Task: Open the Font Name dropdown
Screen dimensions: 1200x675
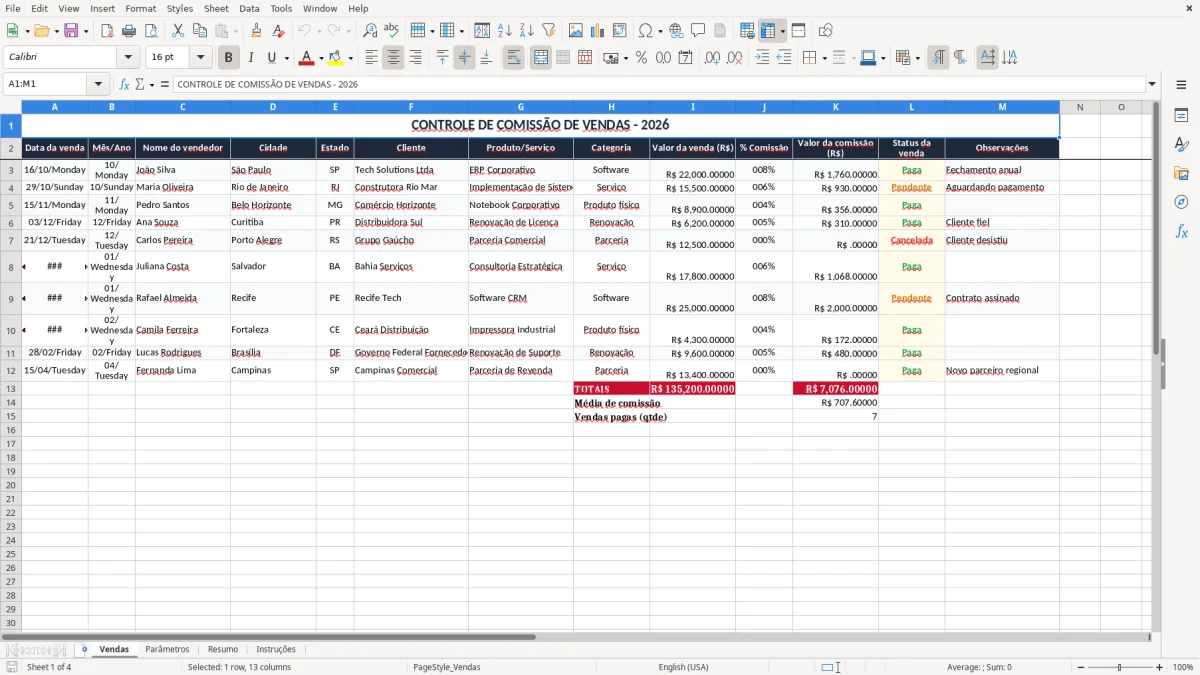Action: (x=127, y=58)
